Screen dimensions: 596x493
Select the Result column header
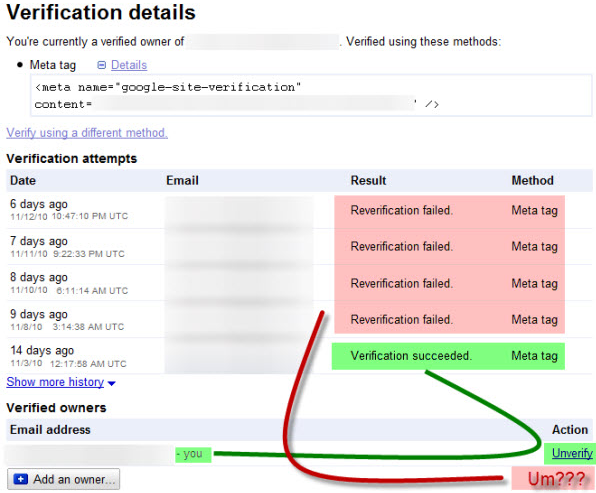368,181
